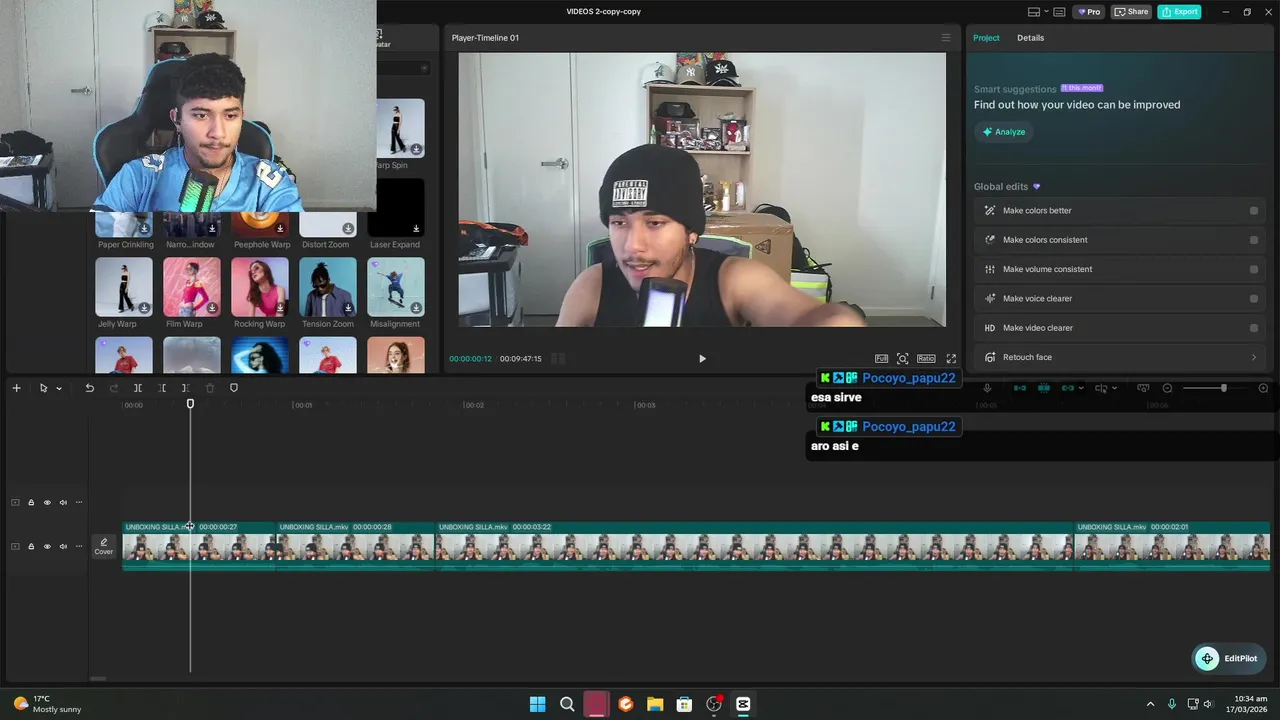Viewport: 1280px width, 720px height.
Task: Click the timeline zoom slider handle
Action: click(x=1223, y=388)
